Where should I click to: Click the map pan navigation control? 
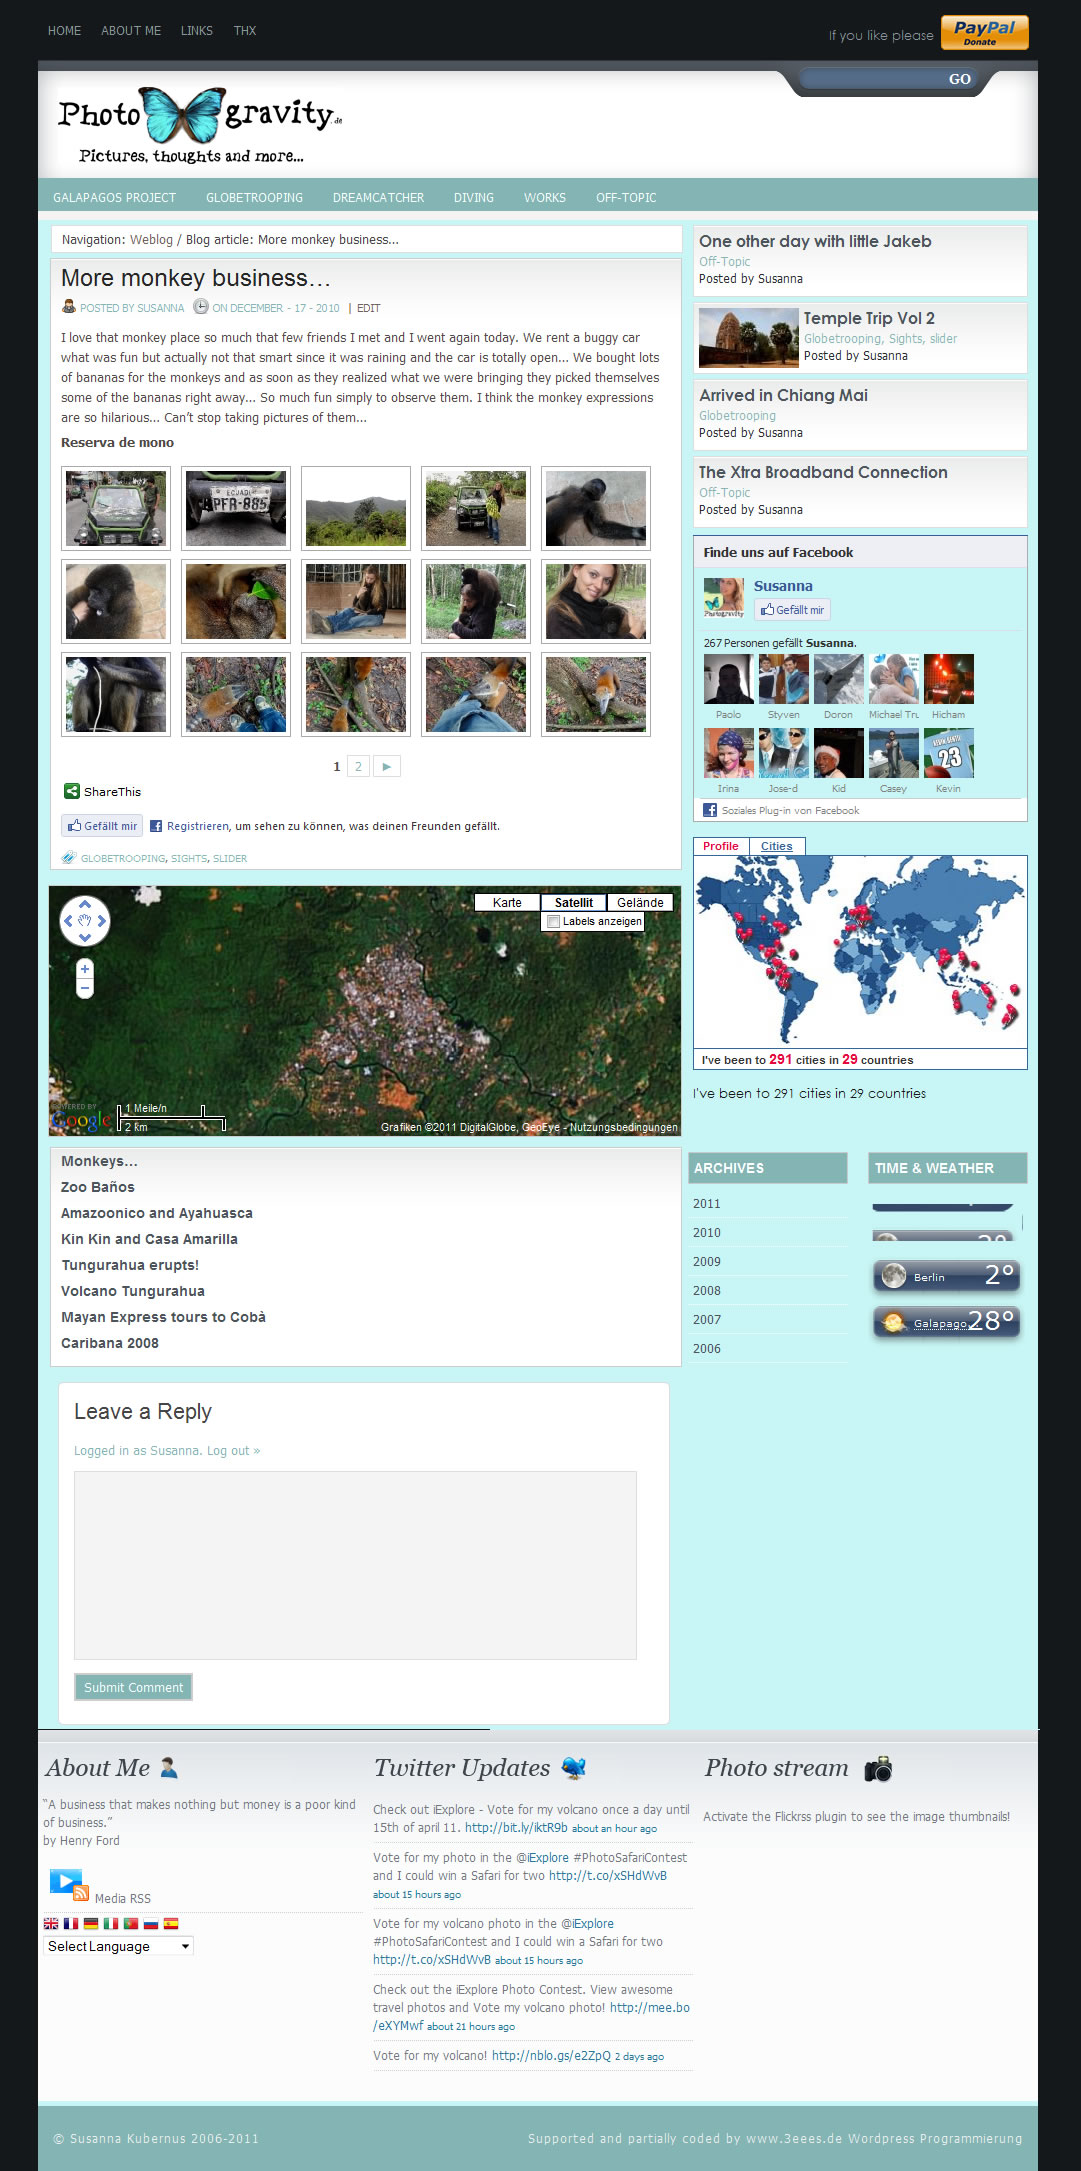[x=85, y=921]
